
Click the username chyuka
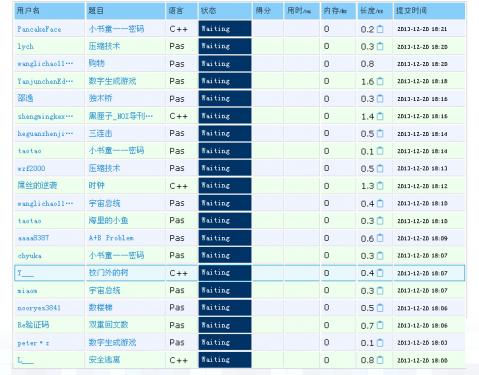pyautogui.click(x=29, y=256)
